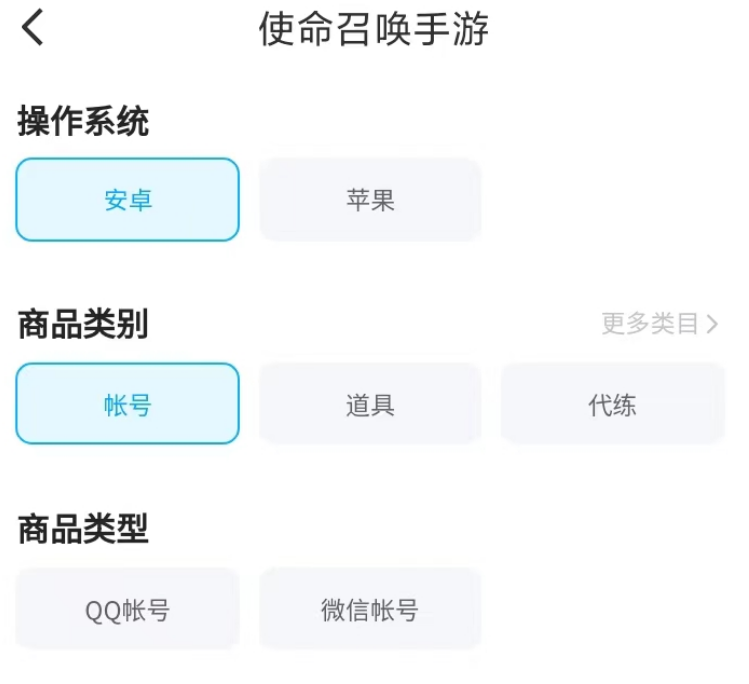
Task: Select 安卓 as the operating system
Action: (x=127, y=200)
